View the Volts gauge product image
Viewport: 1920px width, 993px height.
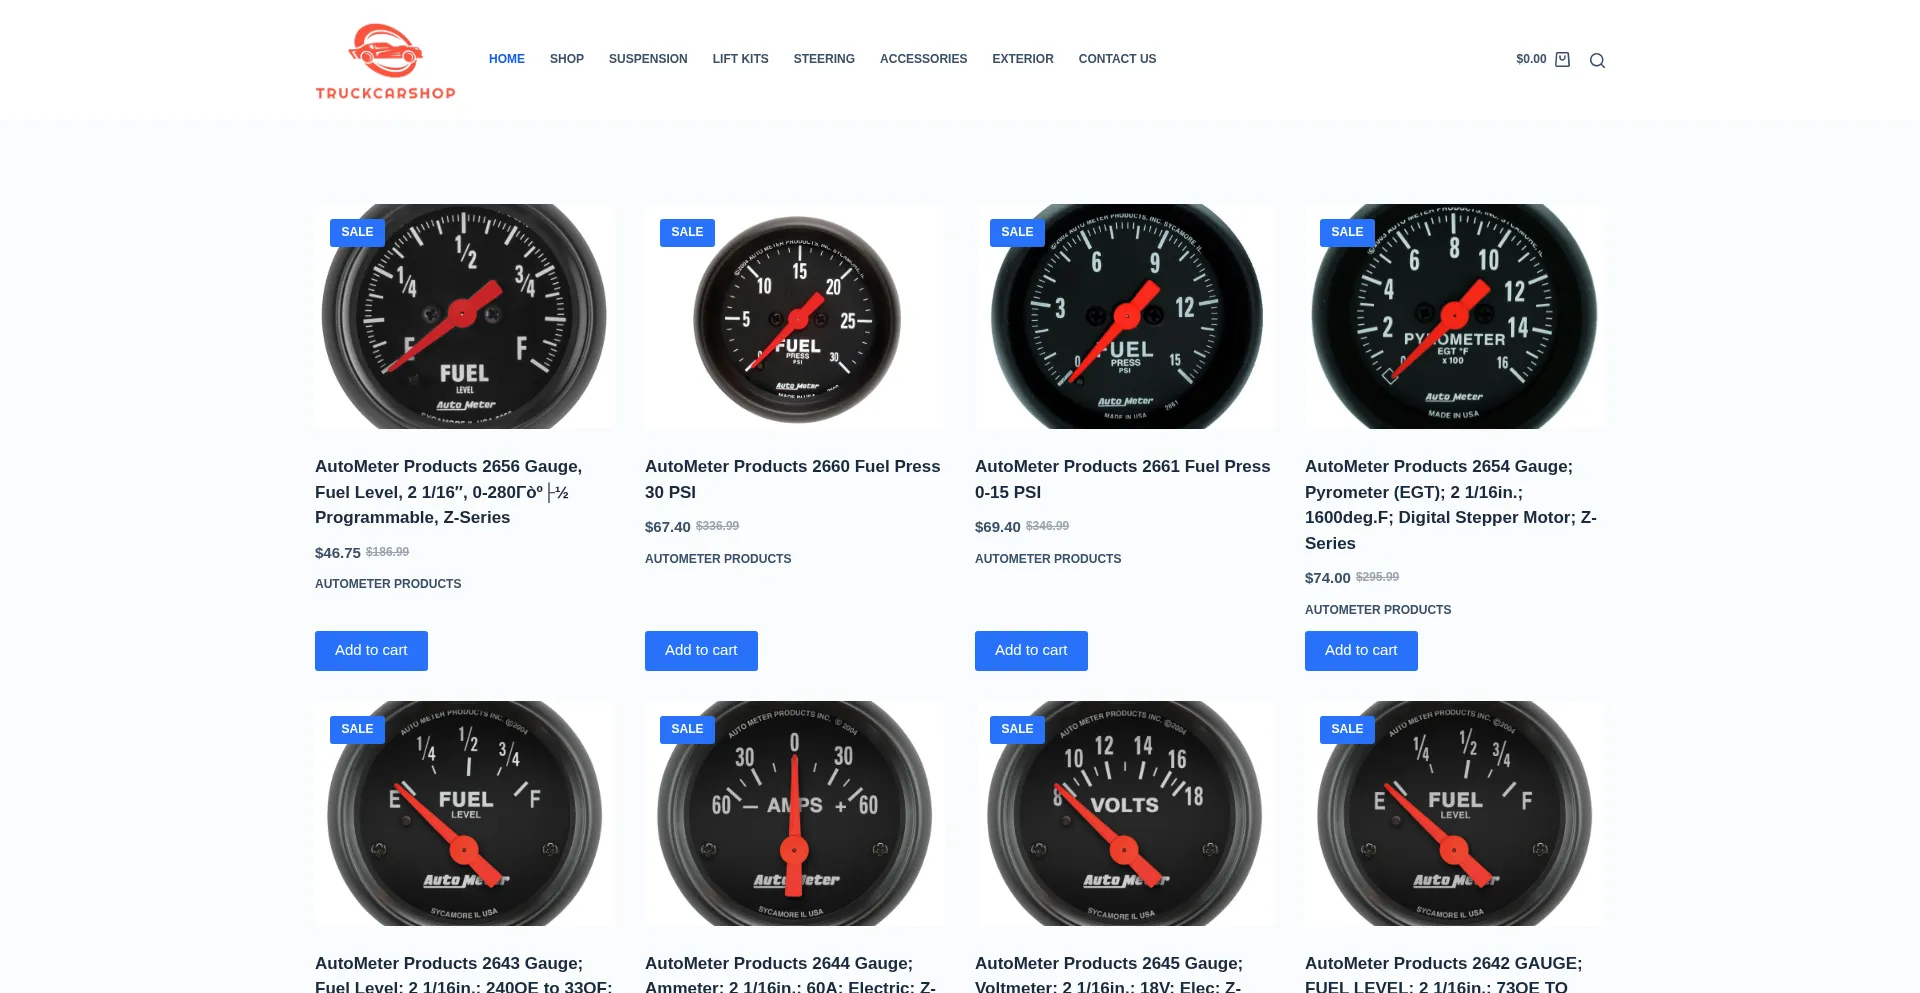click(1124, 812)
